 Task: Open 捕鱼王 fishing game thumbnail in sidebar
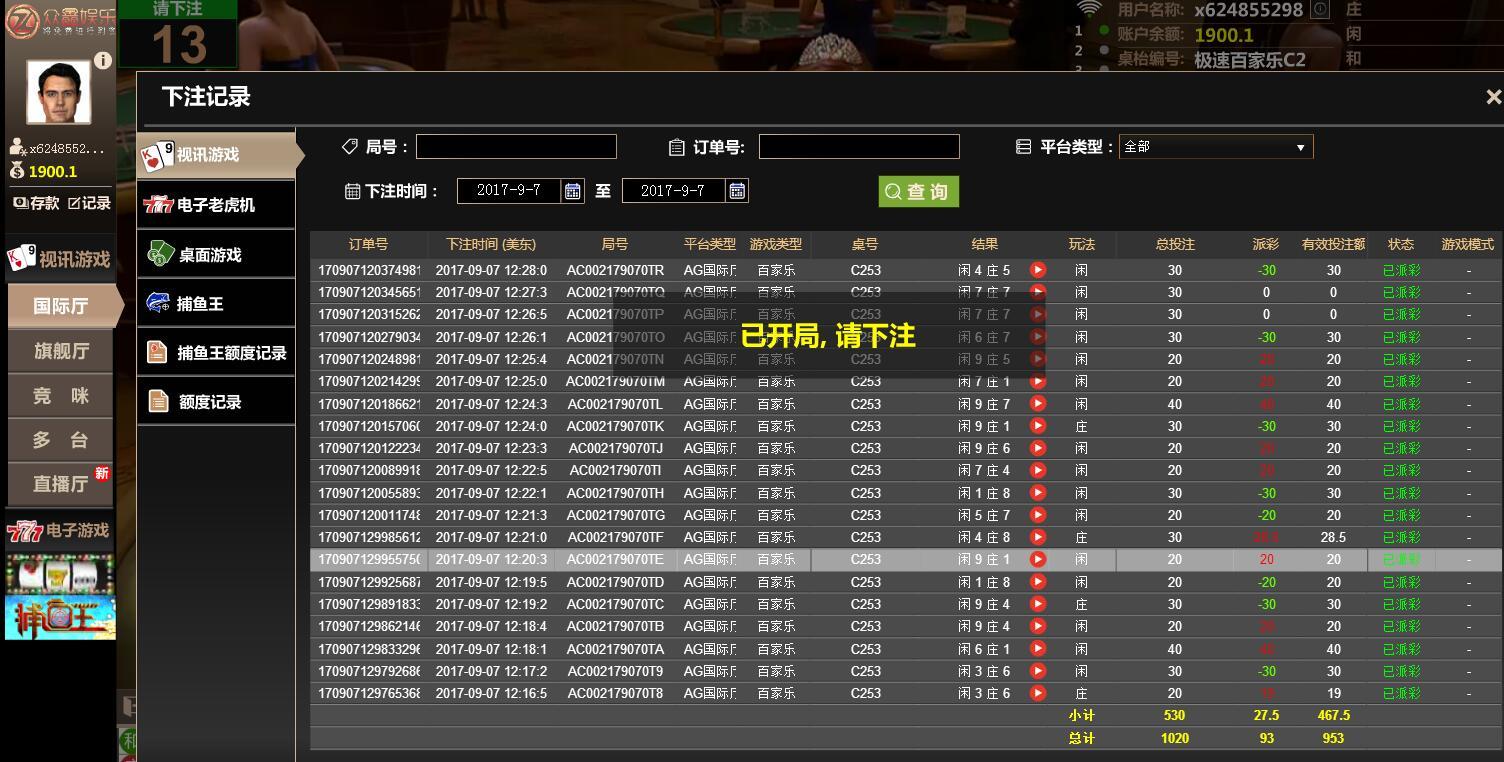pos(60,617)
